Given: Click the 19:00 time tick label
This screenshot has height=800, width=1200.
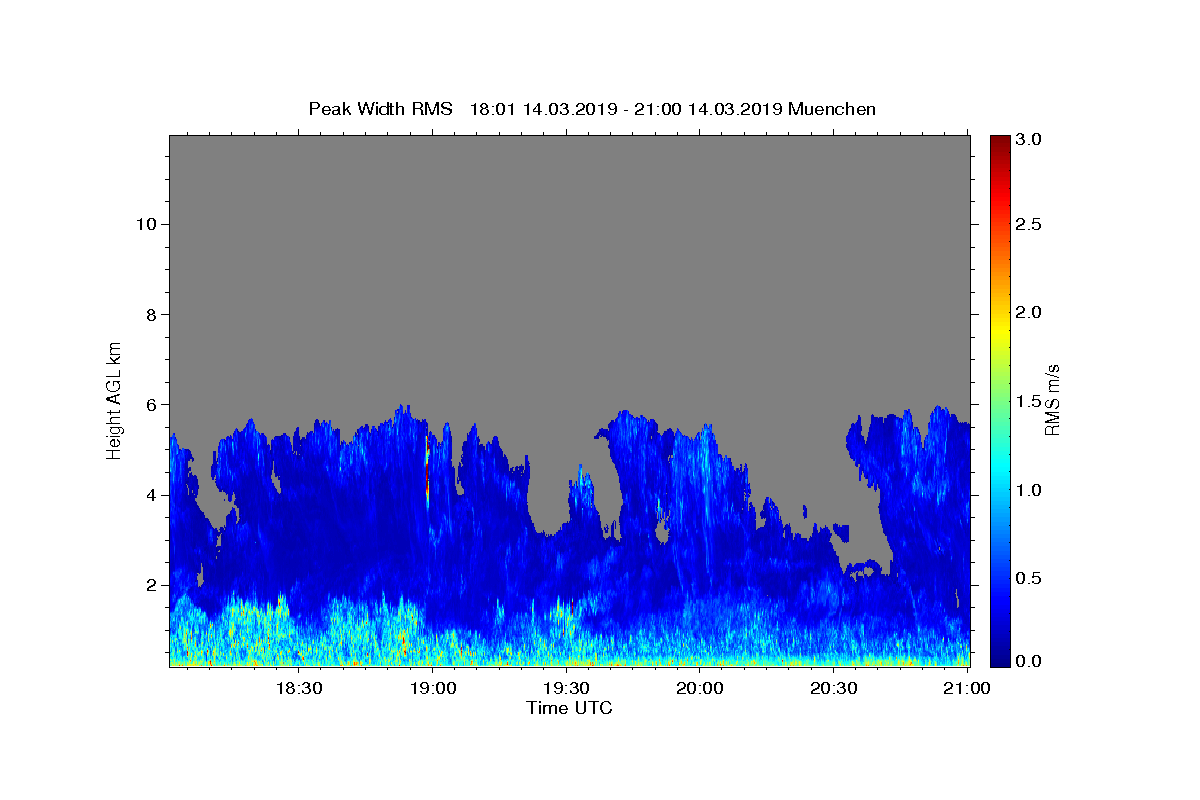Looking at the screenshot, I should pyautogui.click(x=432, y=688).
